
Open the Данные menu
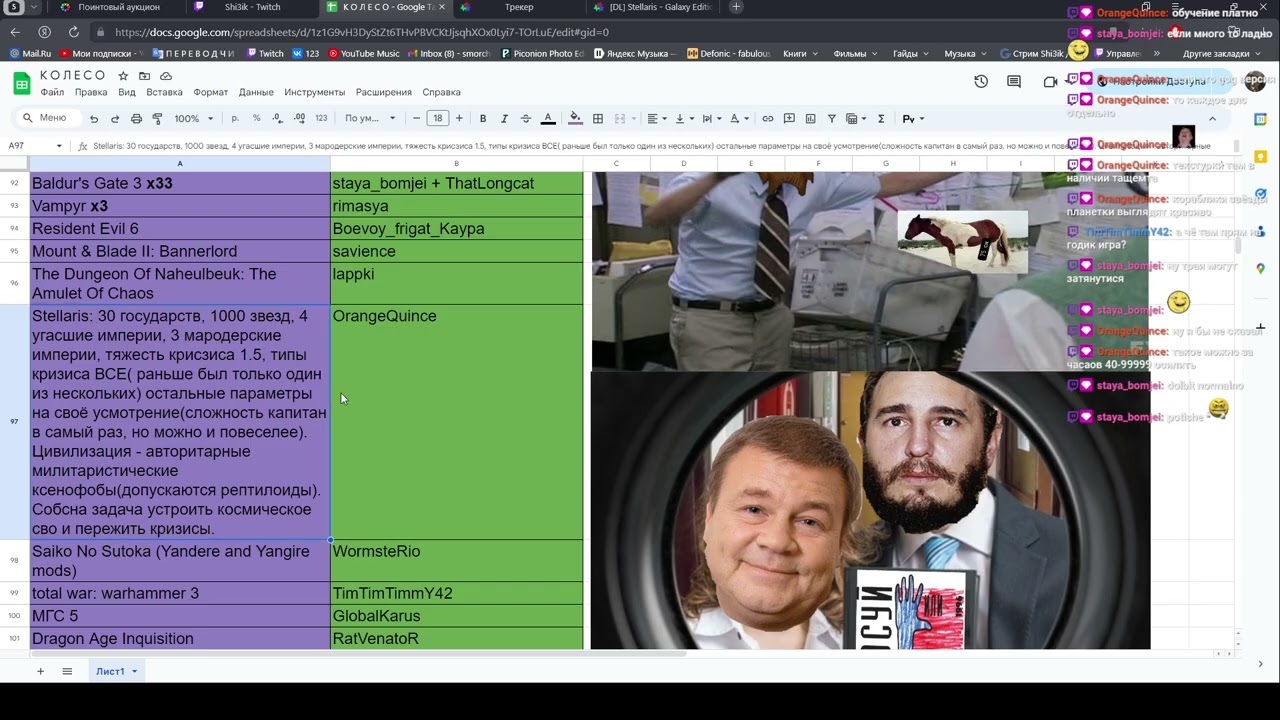[x=256, y=92]
